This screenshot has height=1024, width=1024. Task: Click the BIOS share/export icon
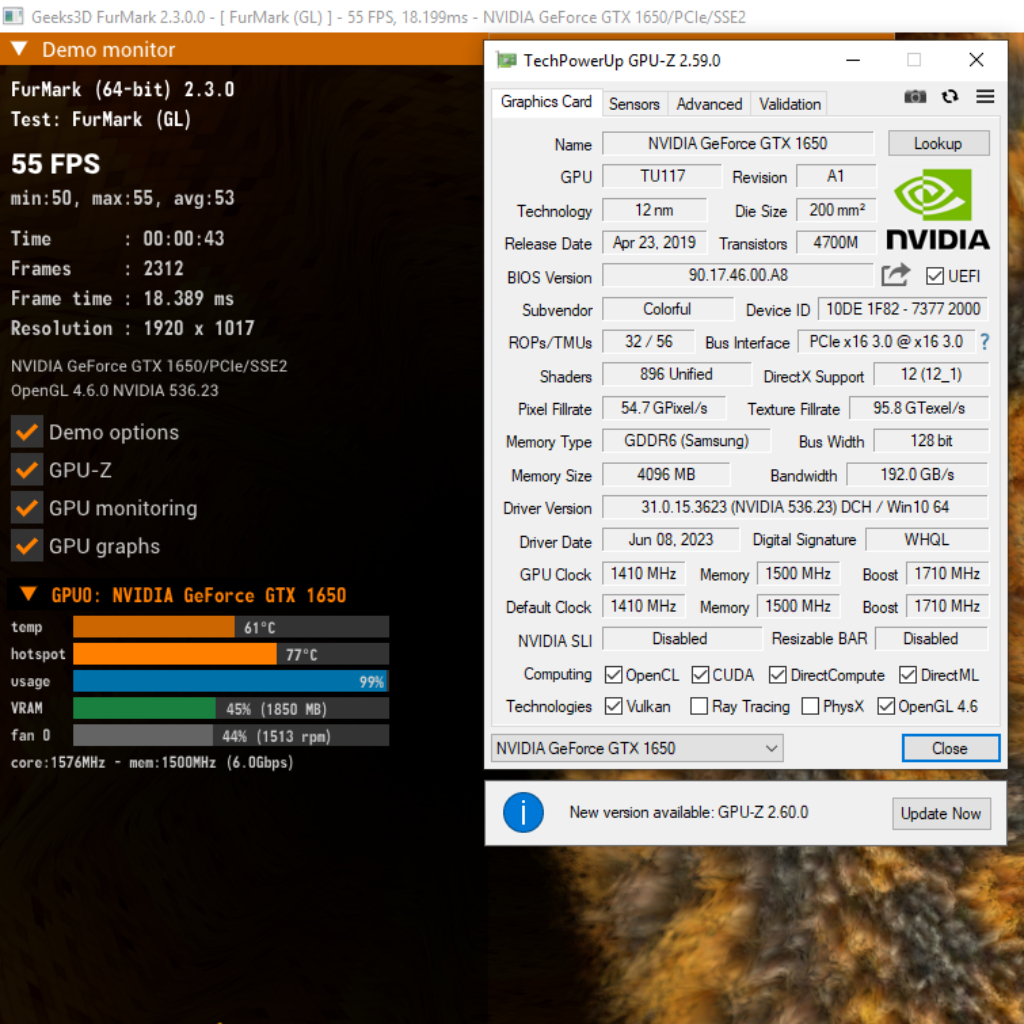click(x=895, y=275)
